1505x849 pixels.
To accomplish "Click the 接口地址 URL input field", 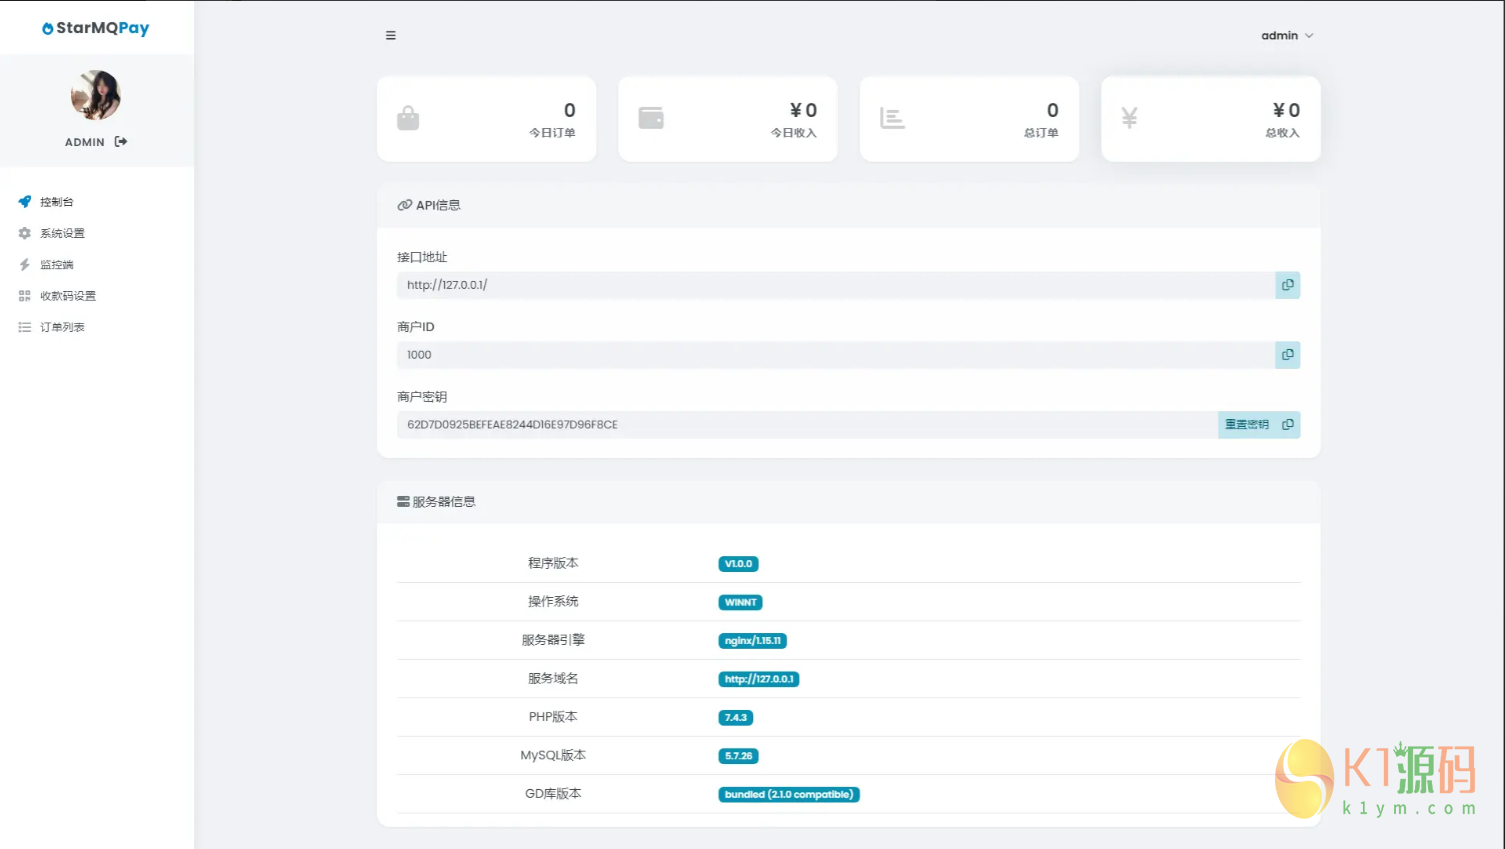I will coord(835,285).
